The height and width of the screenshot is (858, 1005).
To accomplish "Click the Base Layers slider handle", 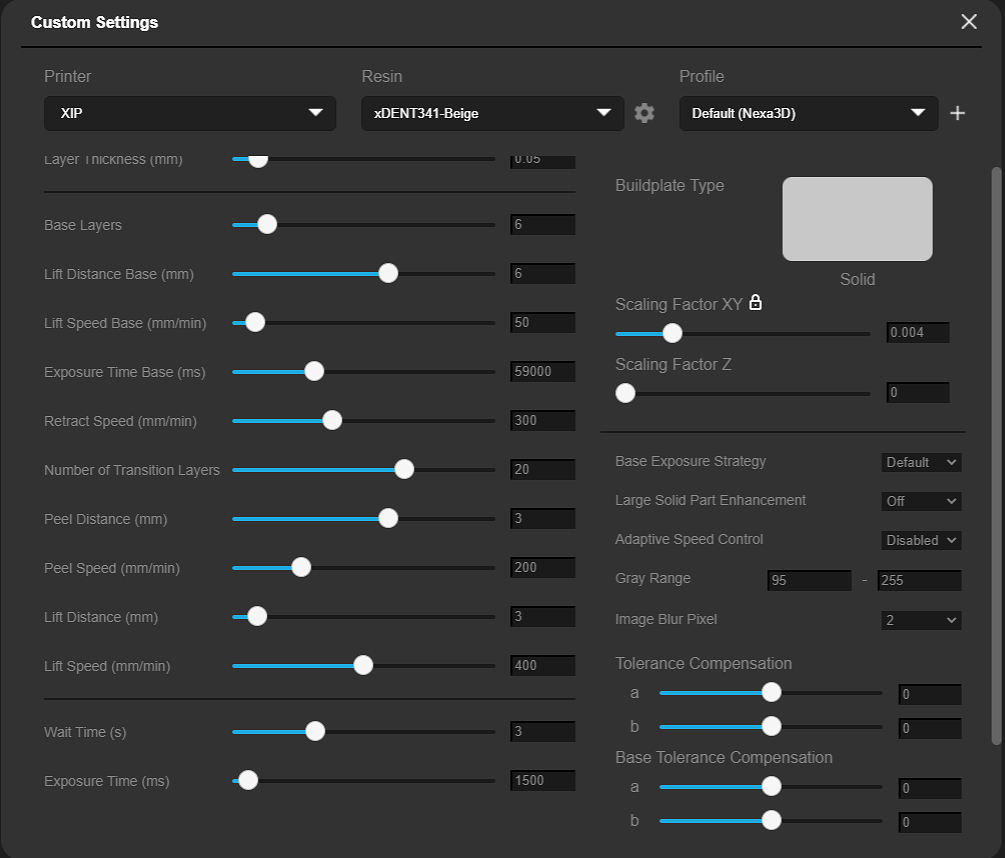I will pos(267,224).
